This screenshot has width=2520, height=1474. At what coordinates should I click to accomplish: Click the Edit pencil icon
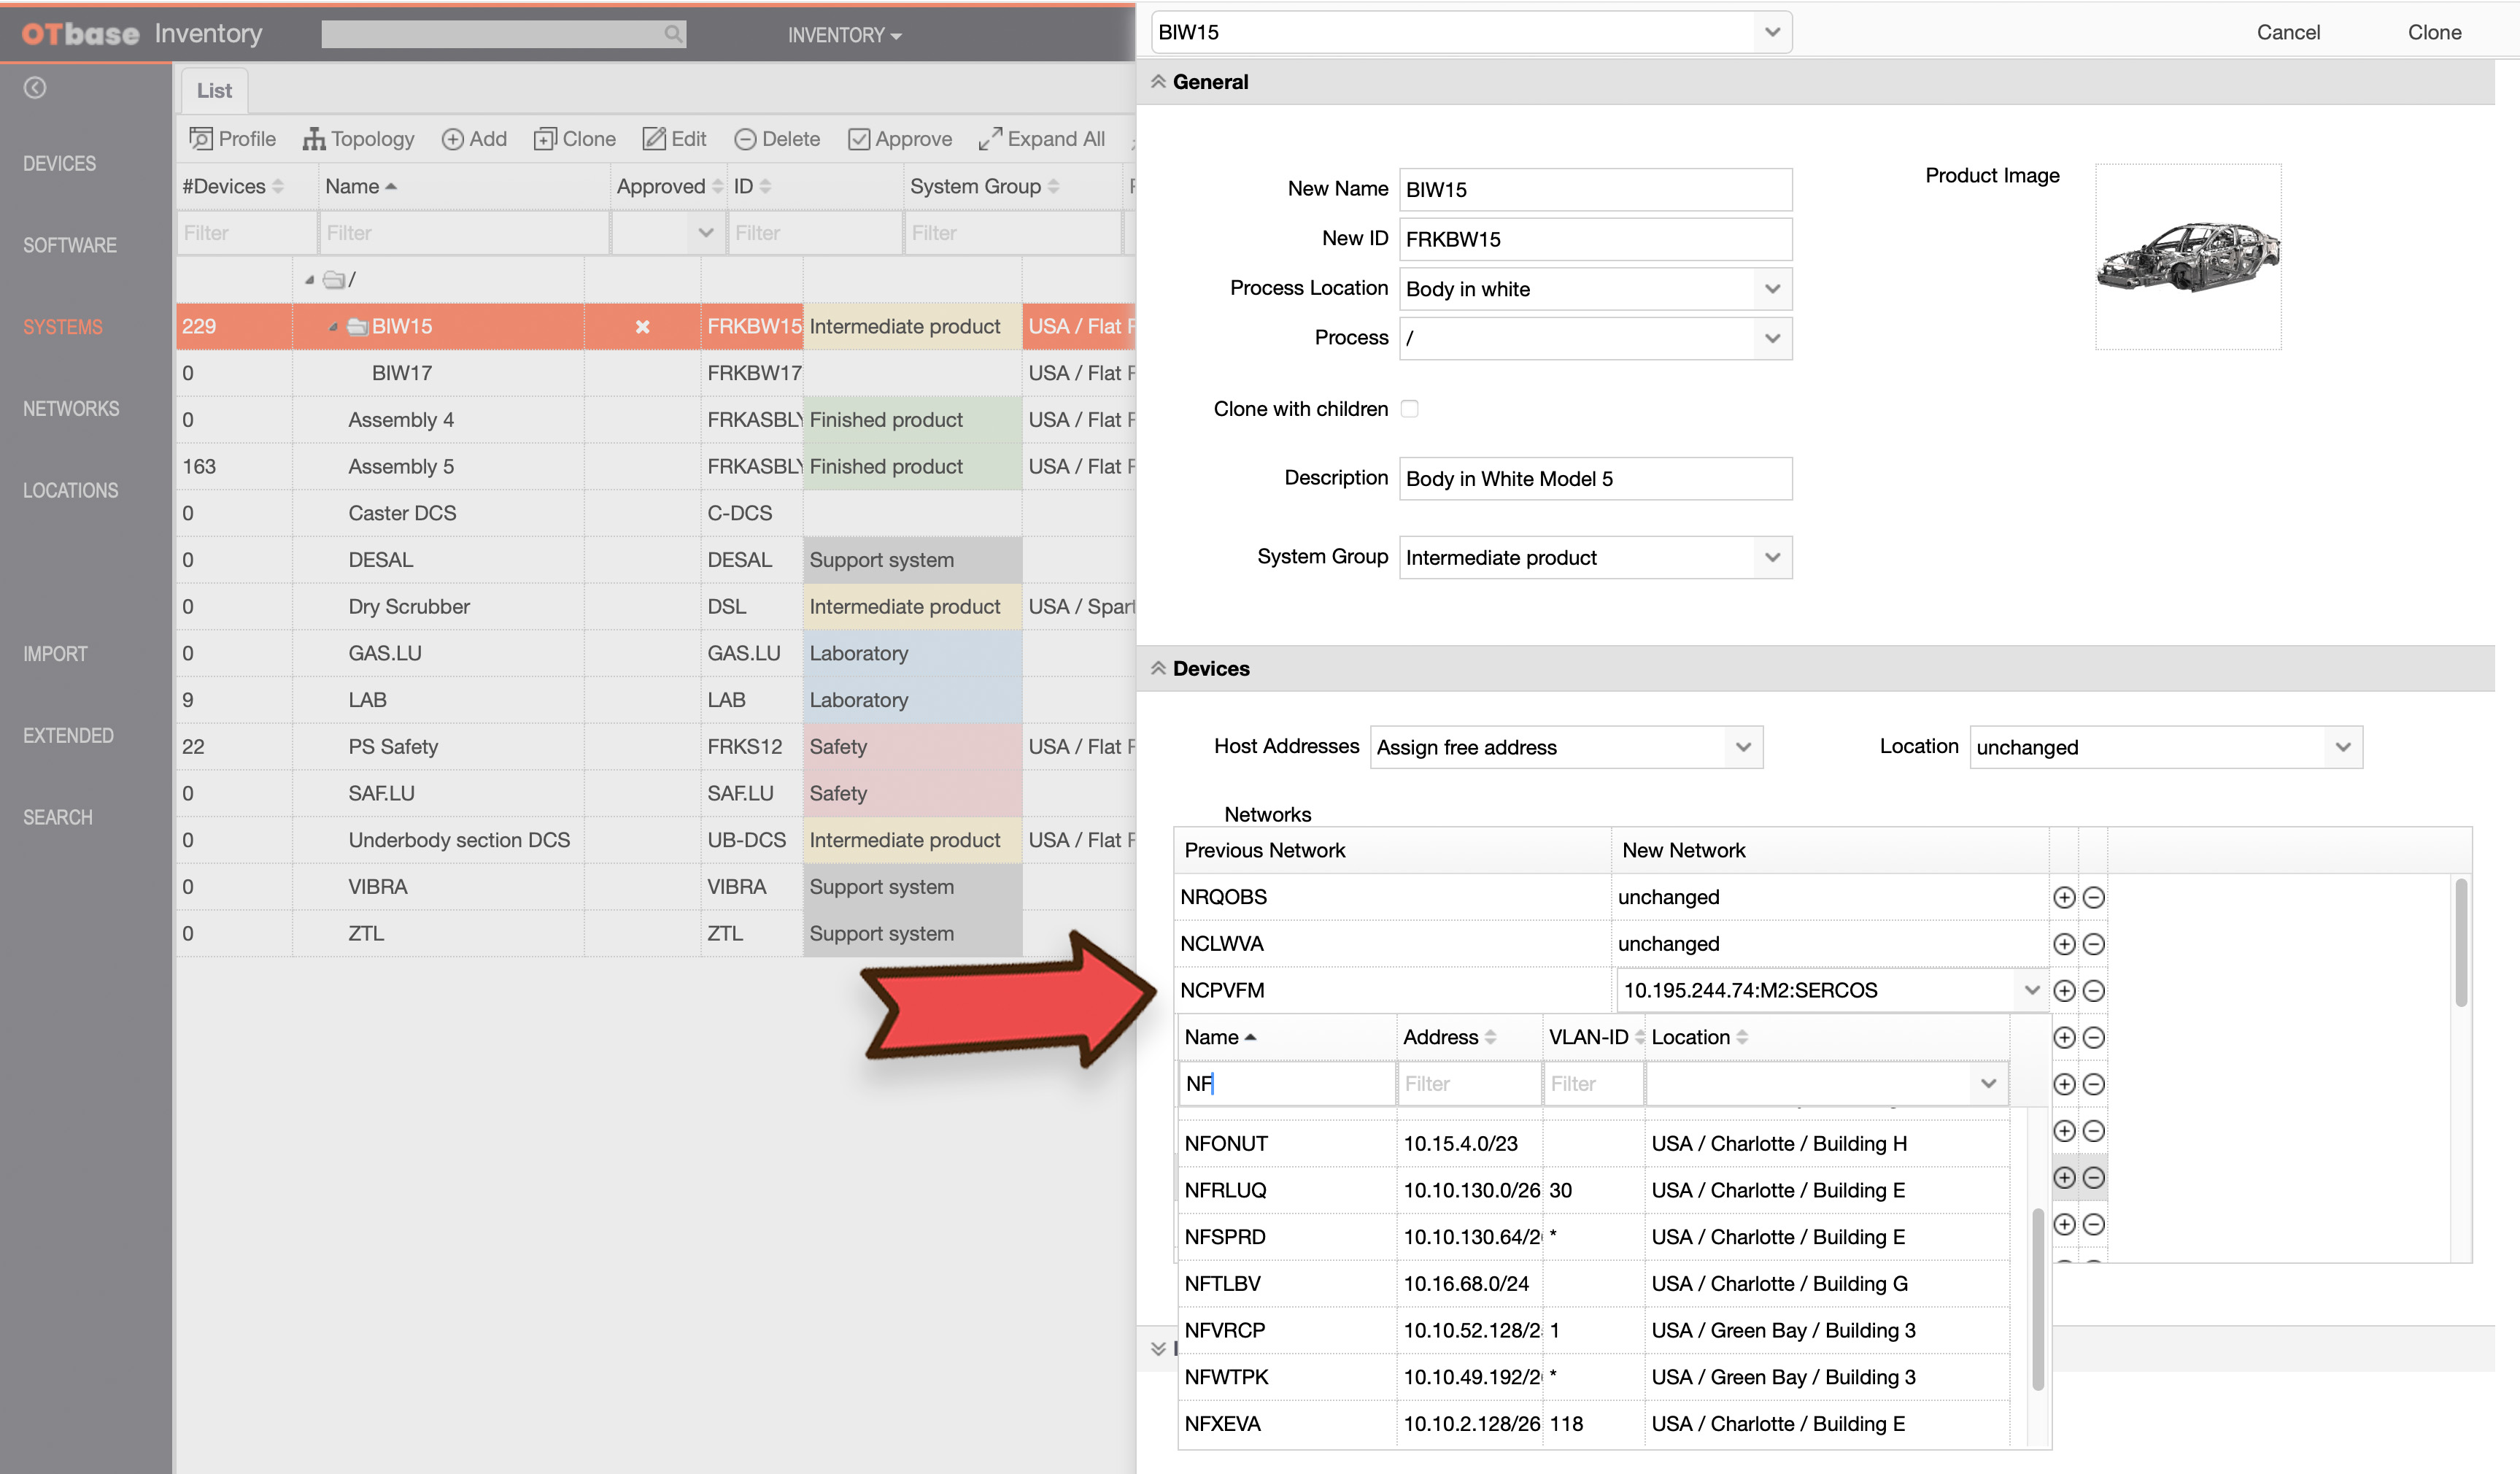(654, 139)
